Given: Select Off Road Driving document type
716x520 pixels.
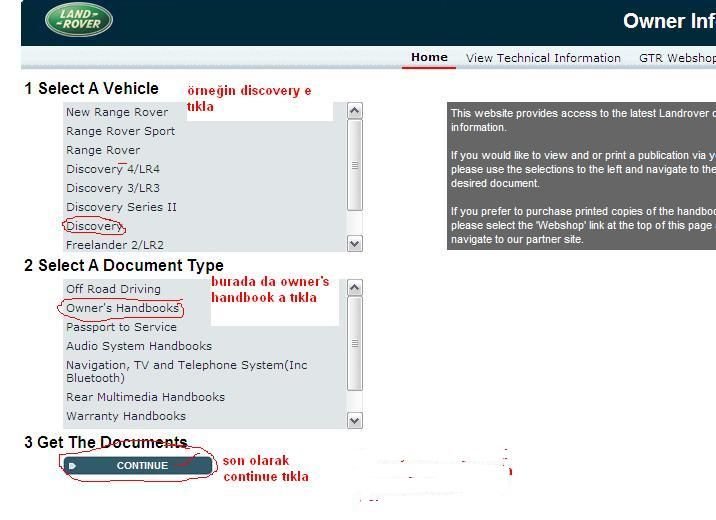Looking at the screenshot, I should click(113, 289).
